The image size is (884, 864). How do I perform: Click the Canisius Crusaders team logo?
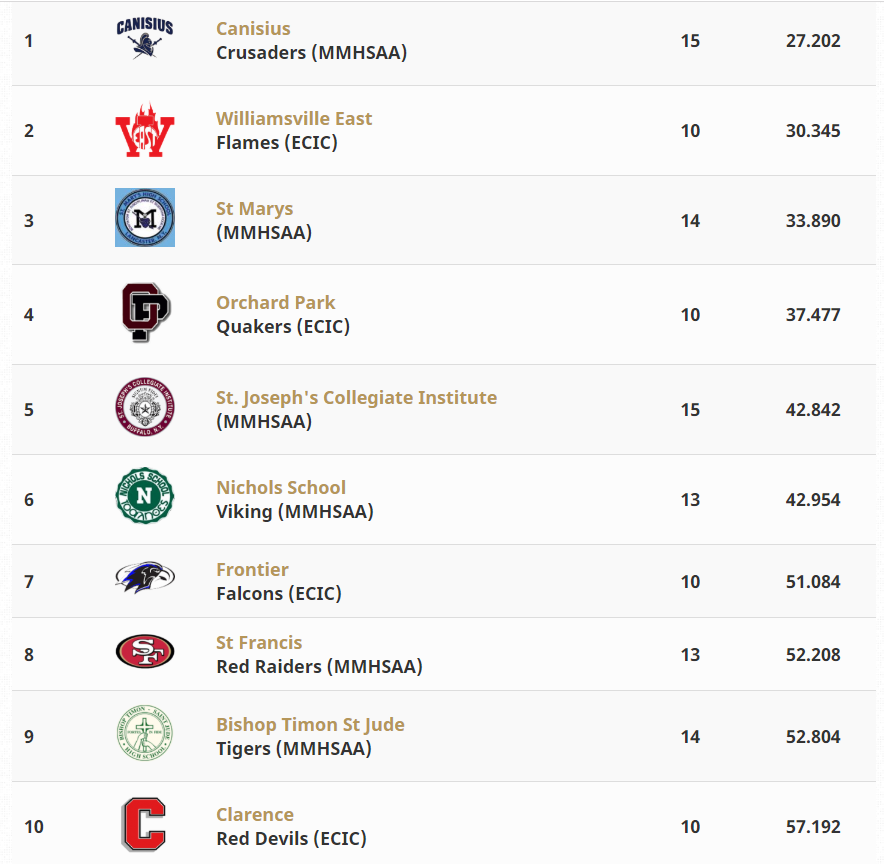pyautogui.click(x=145, y=38)
